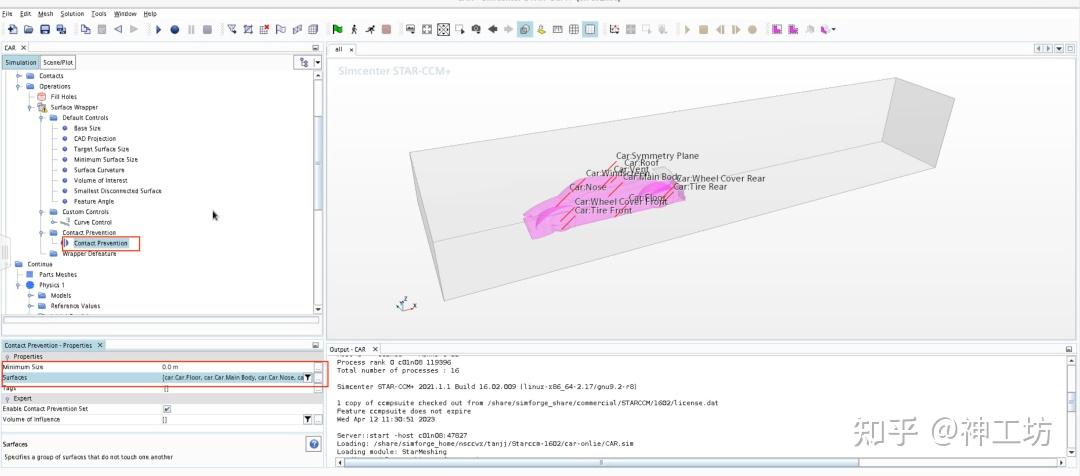The image size is (1080, 476).
Task: Click the running figure toolbar icon
Action: pyautogui.click(x=371, y=29)
